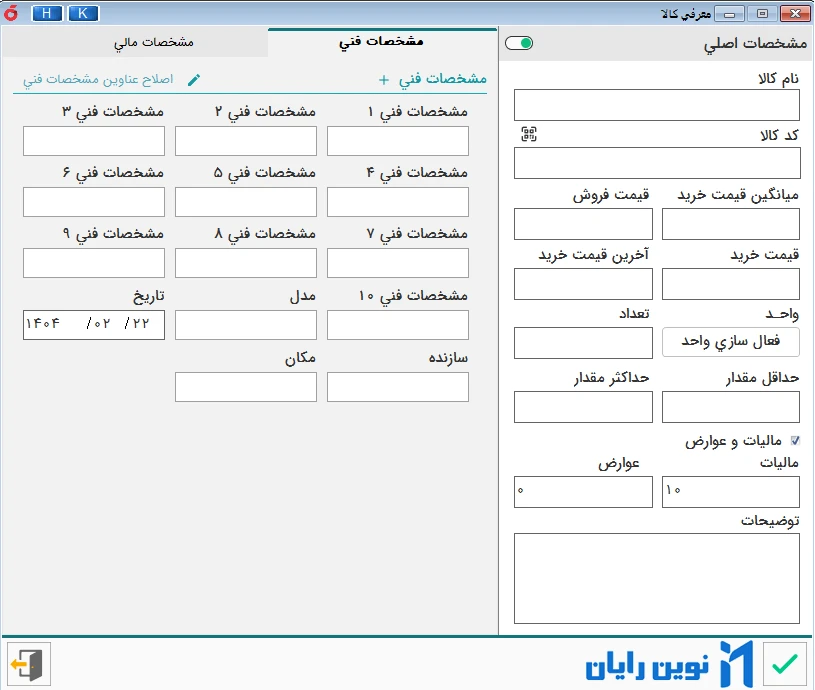The image size is (815, 690).
Task: Click the plus icon next to مشخصات فني
Action: tap(384, 79)
